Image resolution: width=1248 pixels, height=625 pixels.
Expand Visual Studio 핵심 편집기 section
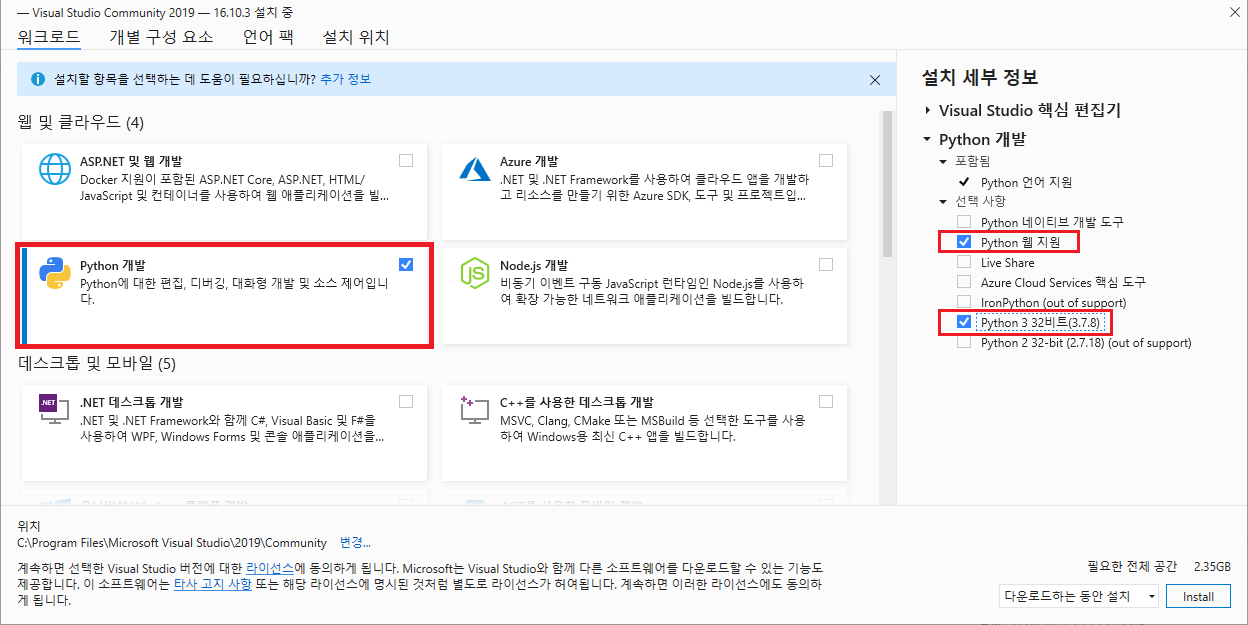tap(928, 110)
